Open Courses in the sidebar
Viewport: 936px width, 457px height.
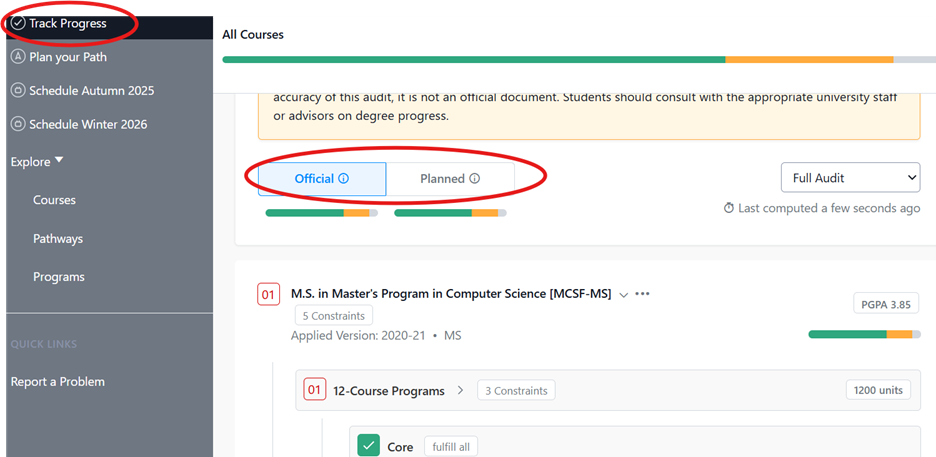(x=54, y=200)
